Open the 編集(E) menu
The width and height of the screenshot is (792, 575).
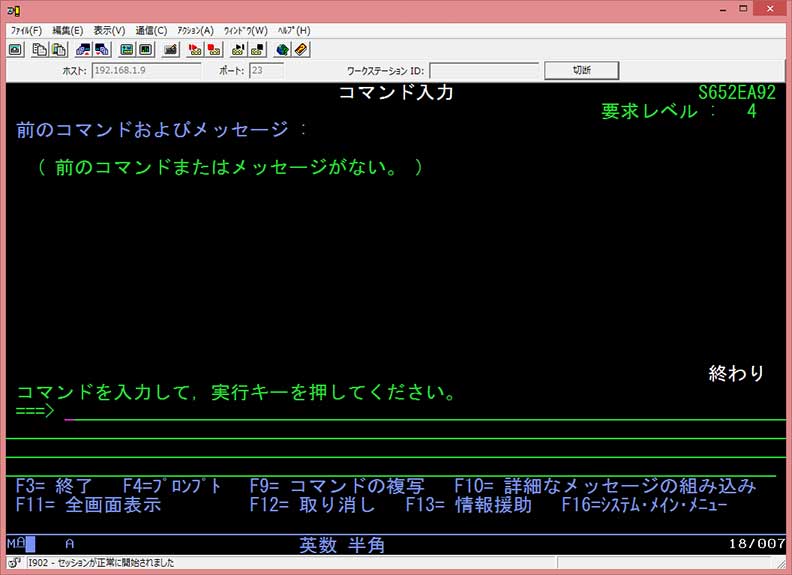pyautogui.click(x=69, y=30)
